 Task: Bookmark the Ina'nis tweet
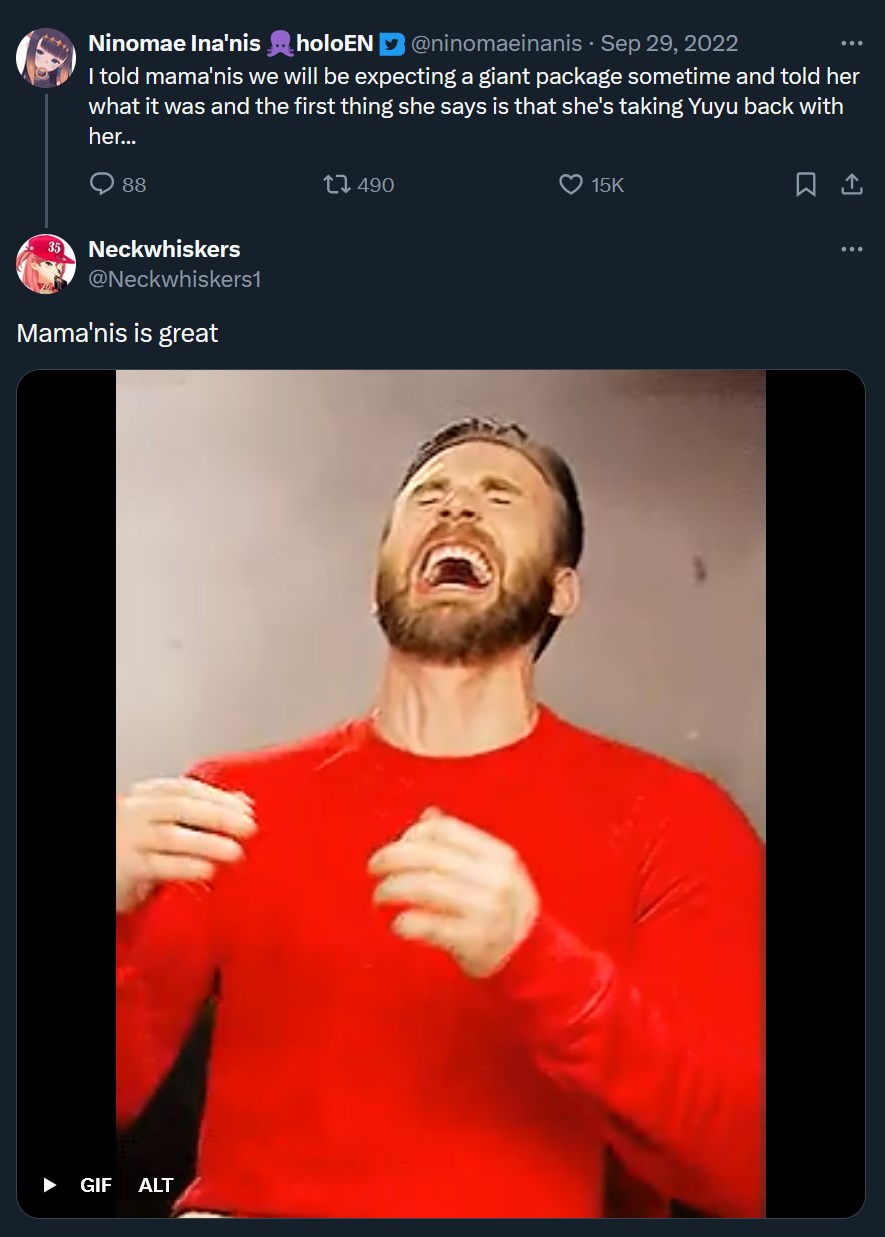point(806,185)
